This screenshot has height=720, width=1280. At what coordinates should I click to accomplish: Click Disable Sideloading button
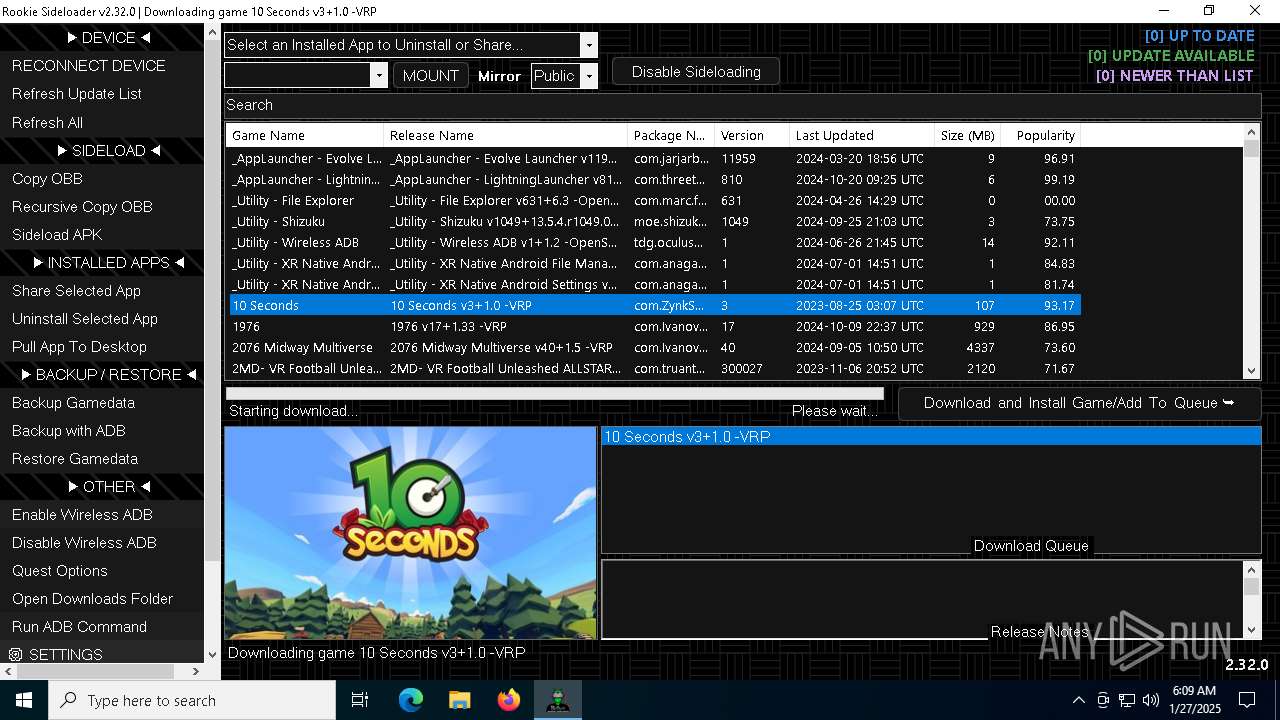(696, 72)
